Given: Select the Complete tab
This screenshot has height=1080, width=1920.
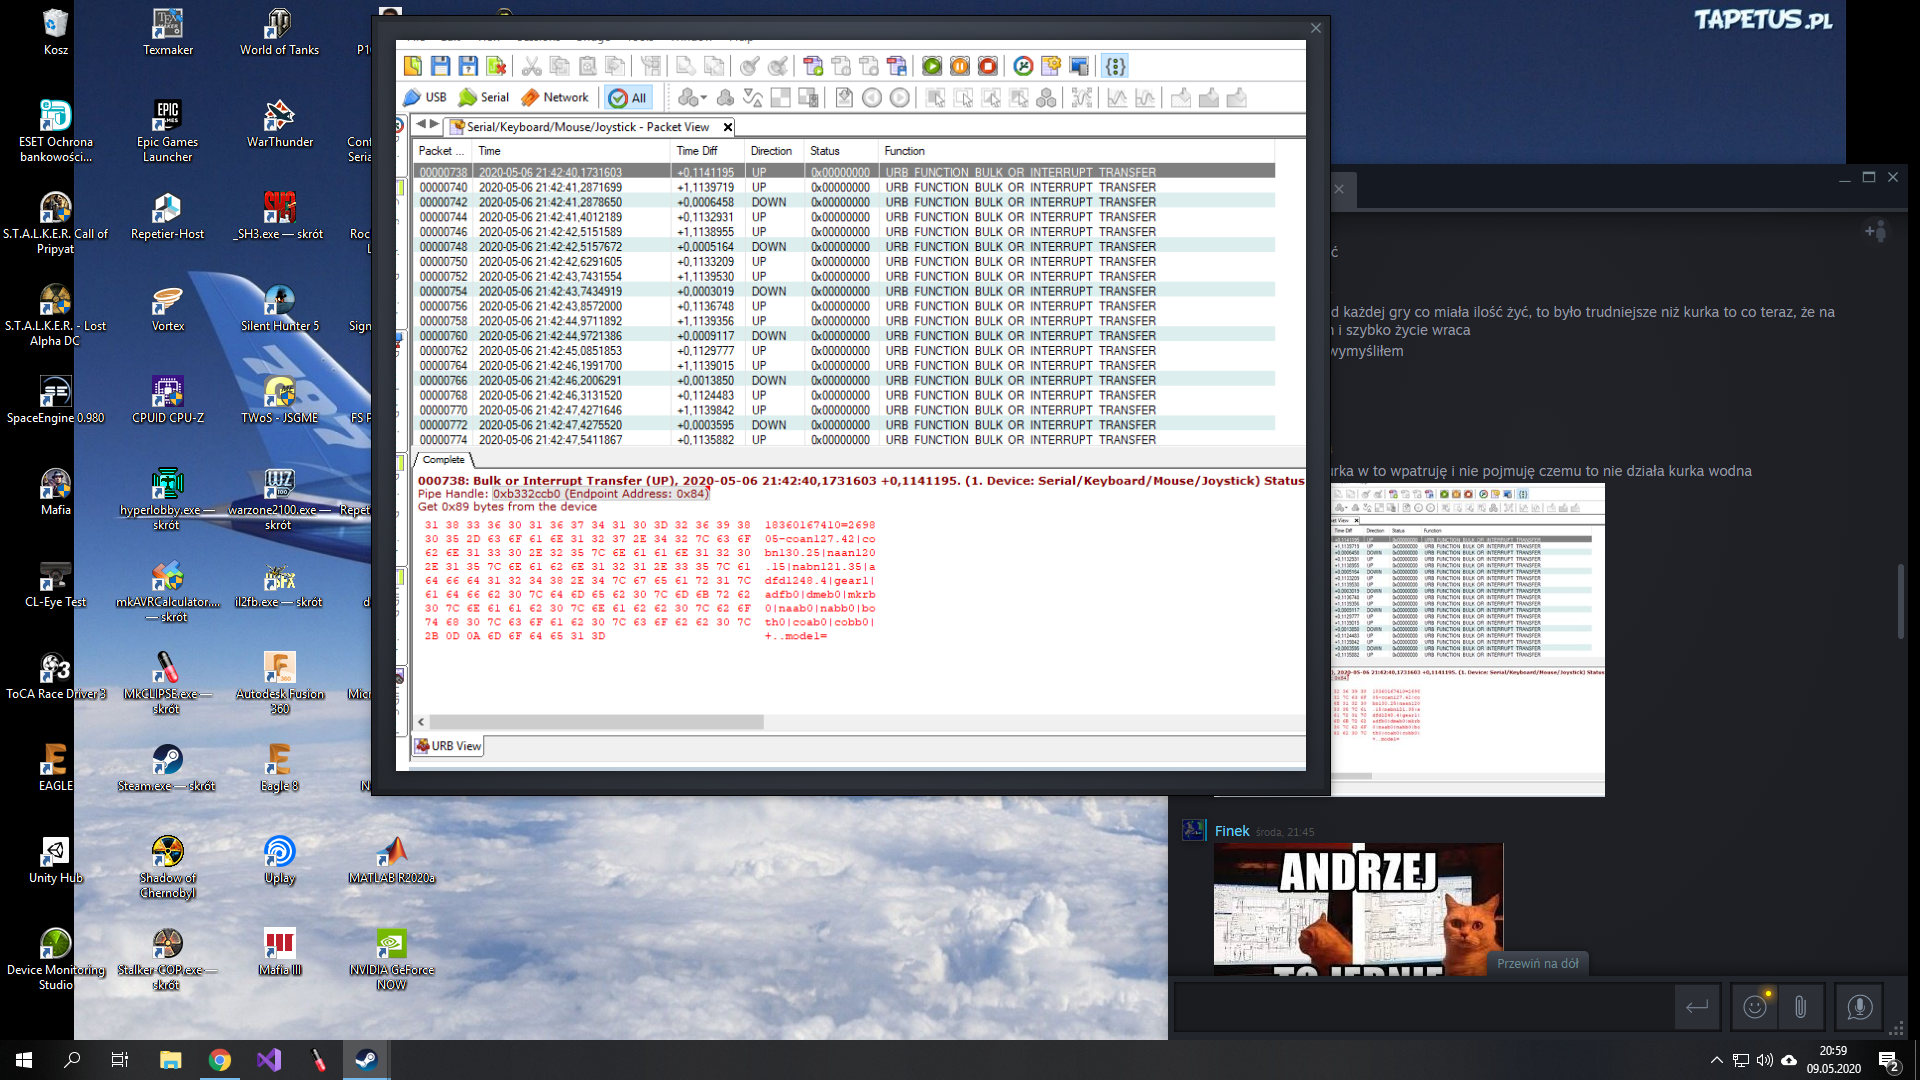Looking at the screenshot, I should (443, 460).
